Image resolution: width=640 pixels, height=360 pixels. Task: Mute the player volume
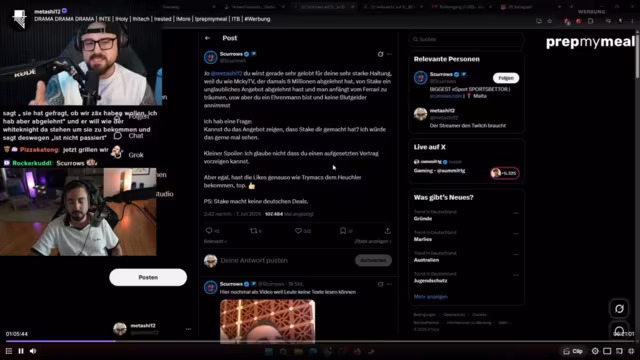point(33,351)
